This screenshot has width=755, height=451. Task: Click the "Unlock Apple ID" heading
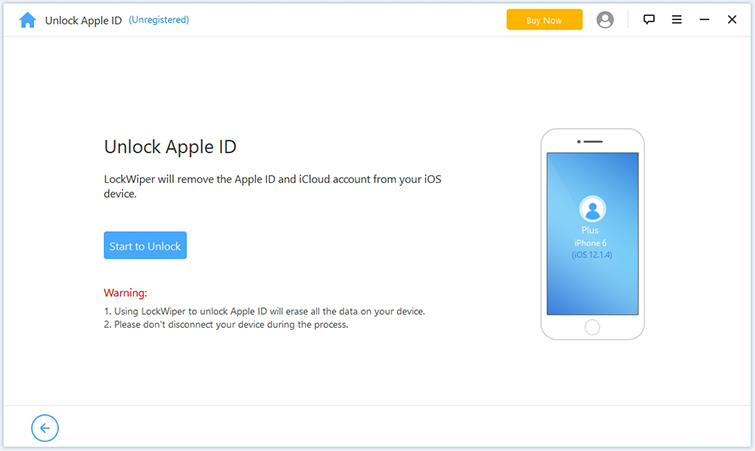point(170,147)
